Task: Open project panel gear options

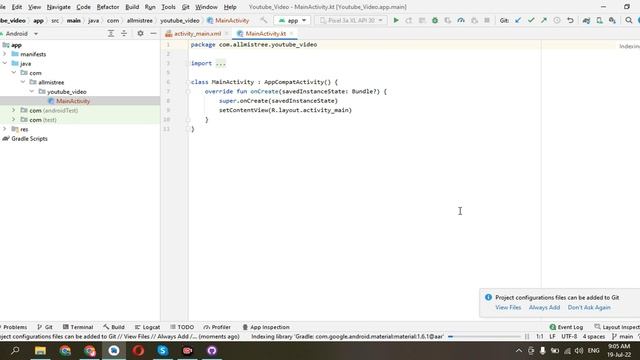Action: click(x=140, y=33)
